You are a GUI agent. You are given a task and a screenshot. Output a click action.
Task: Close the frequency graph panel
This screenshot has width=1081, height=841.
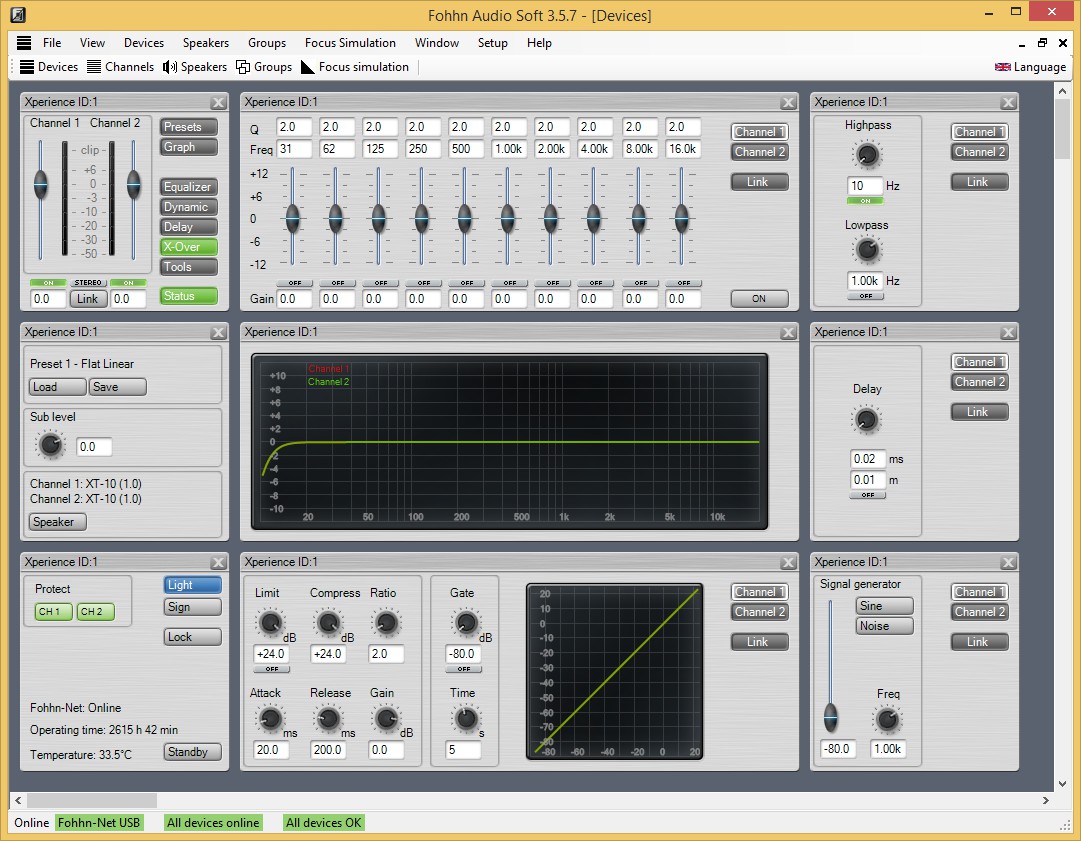click(788, 333)
